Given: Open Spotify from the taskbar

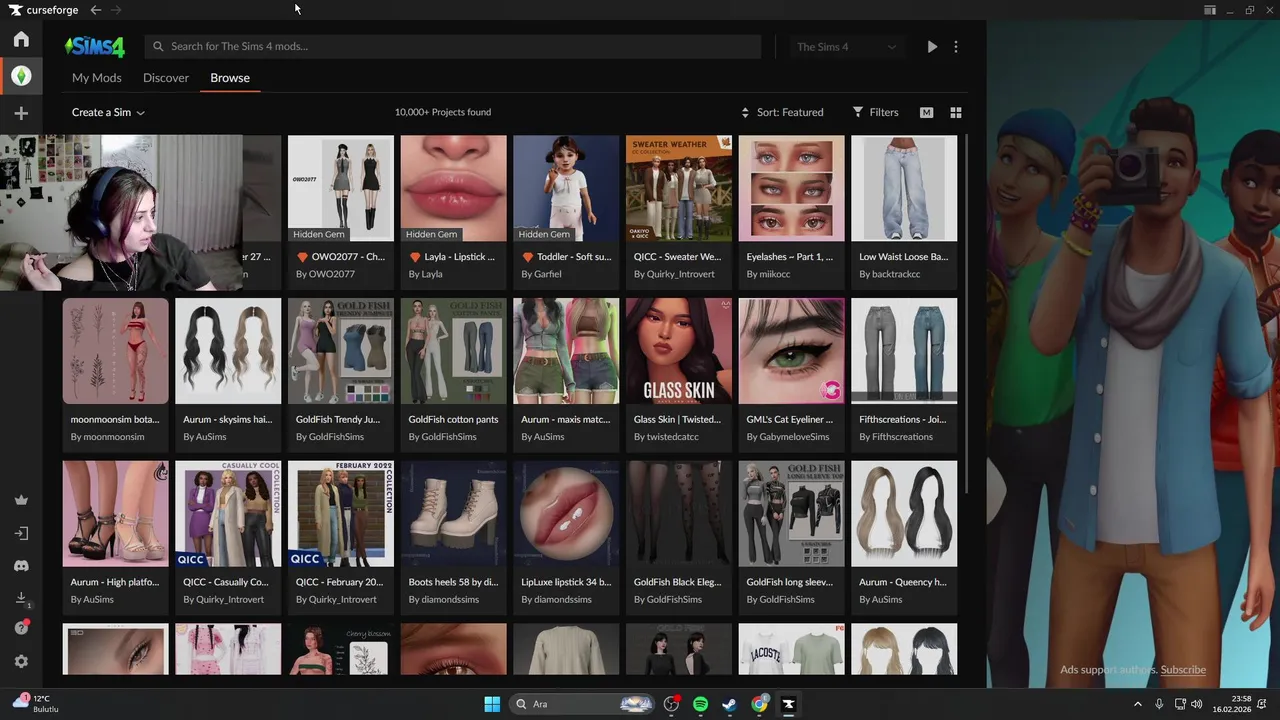Looking at the screenshot, I should click(x=700, y=704).
